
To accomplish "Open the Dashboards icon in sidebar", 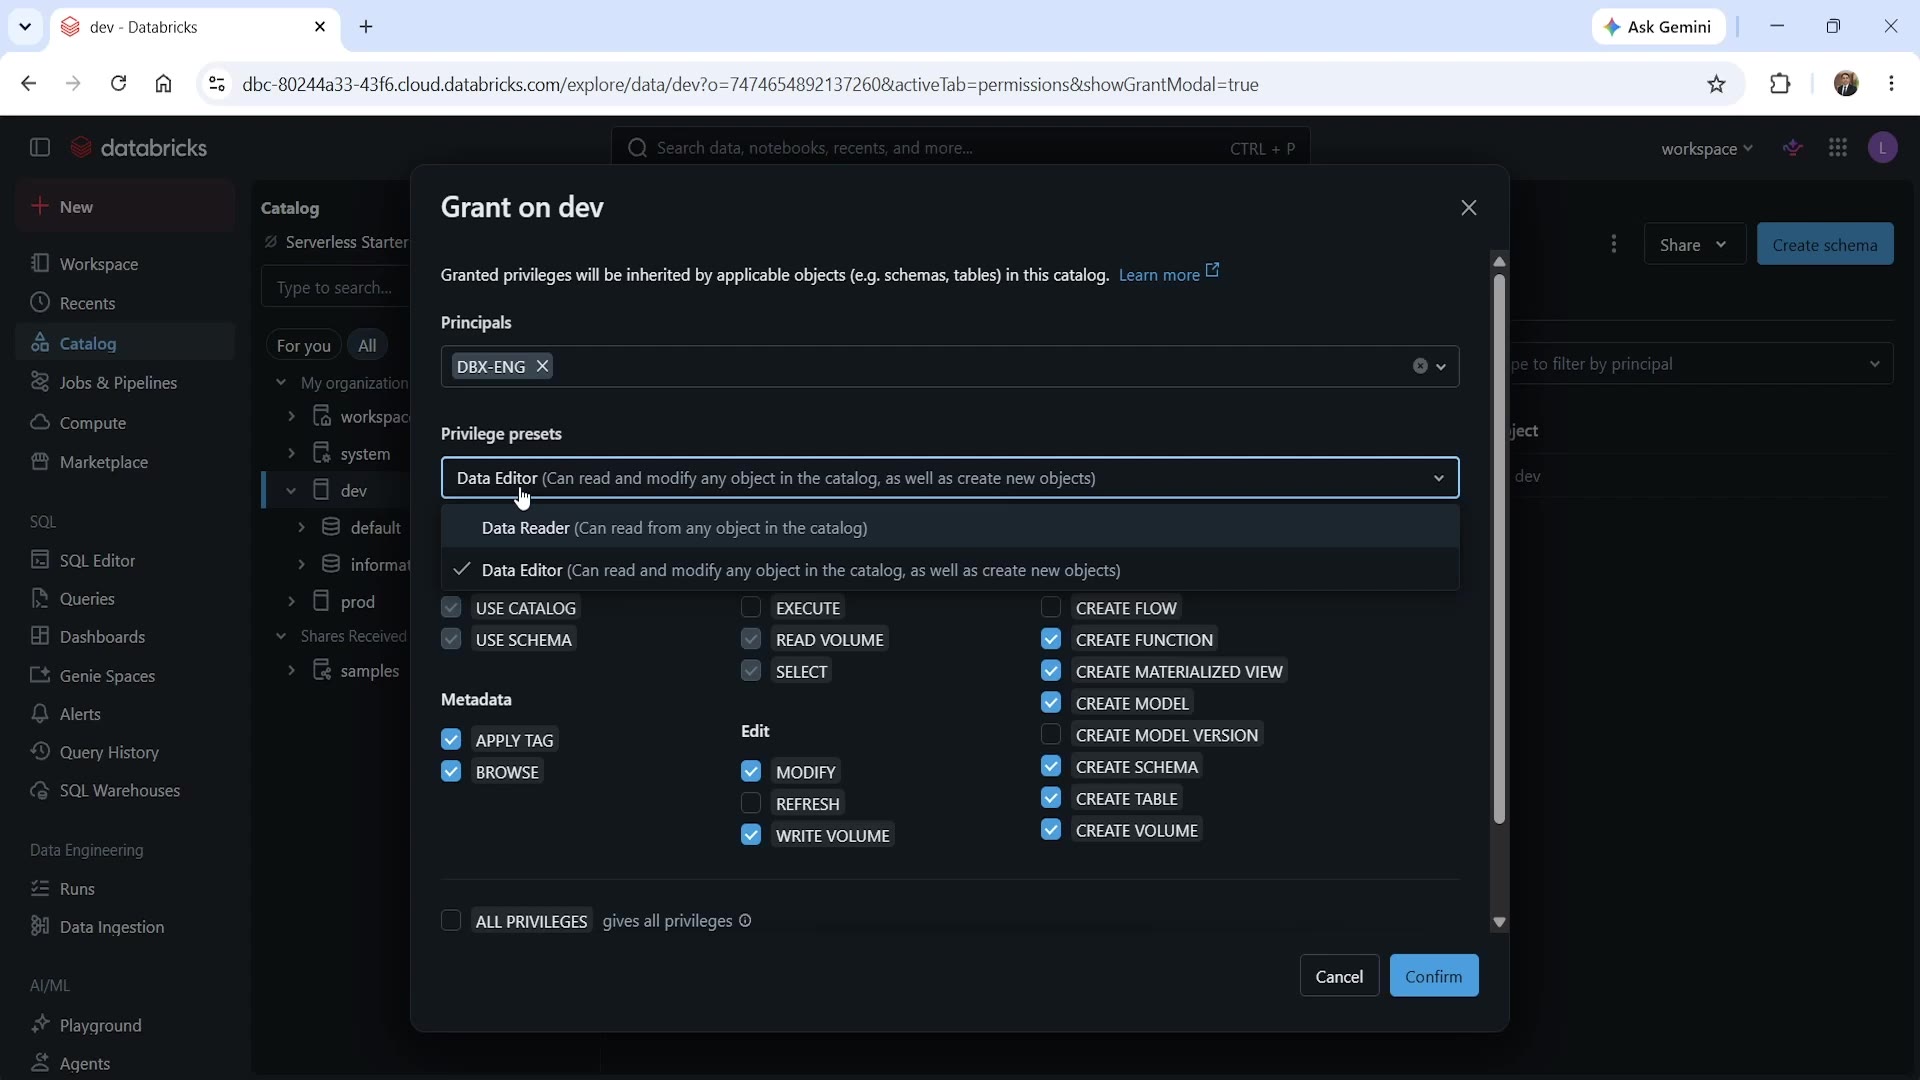I will click(x=40, y=637).
